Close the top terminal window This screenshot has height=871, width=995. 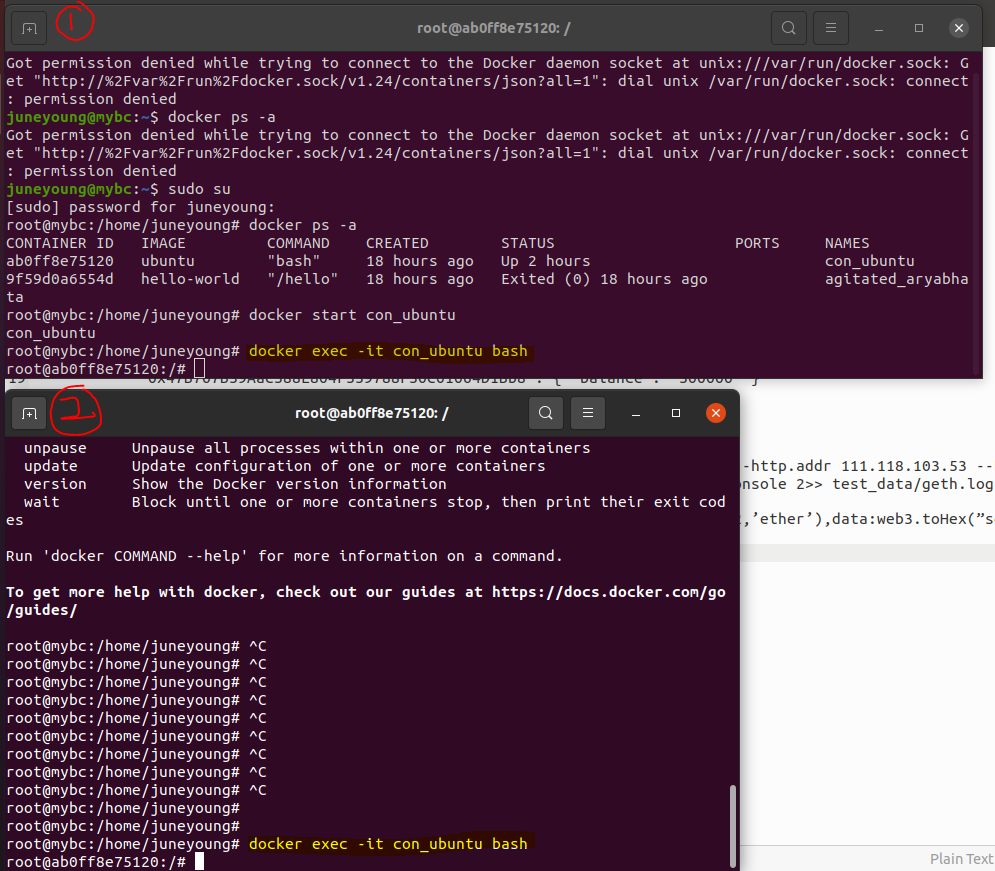click(x=959, y=28)
